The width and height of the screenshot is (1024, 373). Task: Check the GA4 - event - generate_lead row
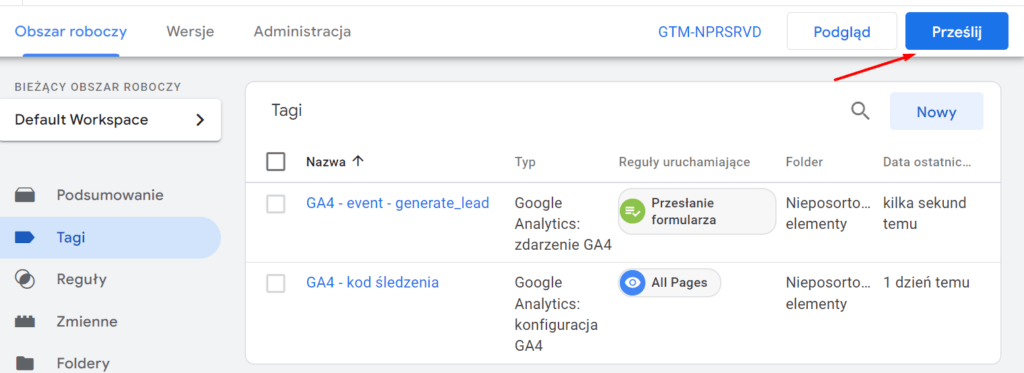(x=276, y=204)
